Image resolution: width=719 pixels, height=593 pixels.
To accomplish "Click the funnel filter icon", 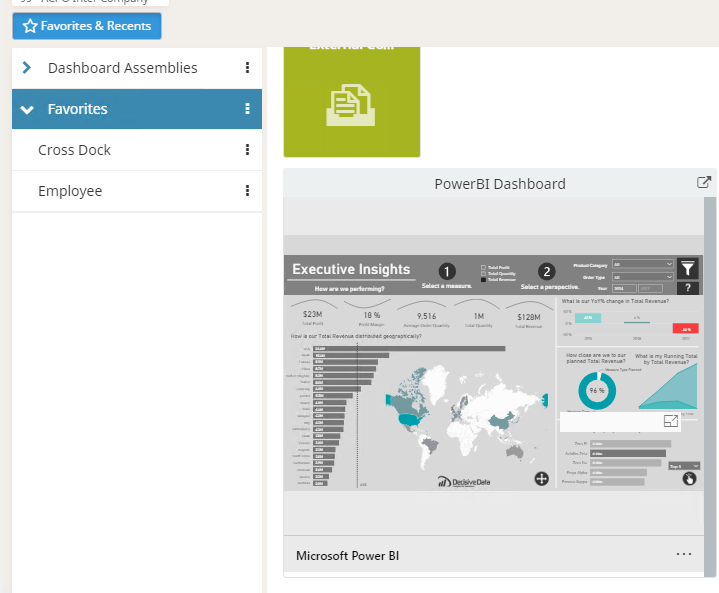I will click(x=687, y=269).
